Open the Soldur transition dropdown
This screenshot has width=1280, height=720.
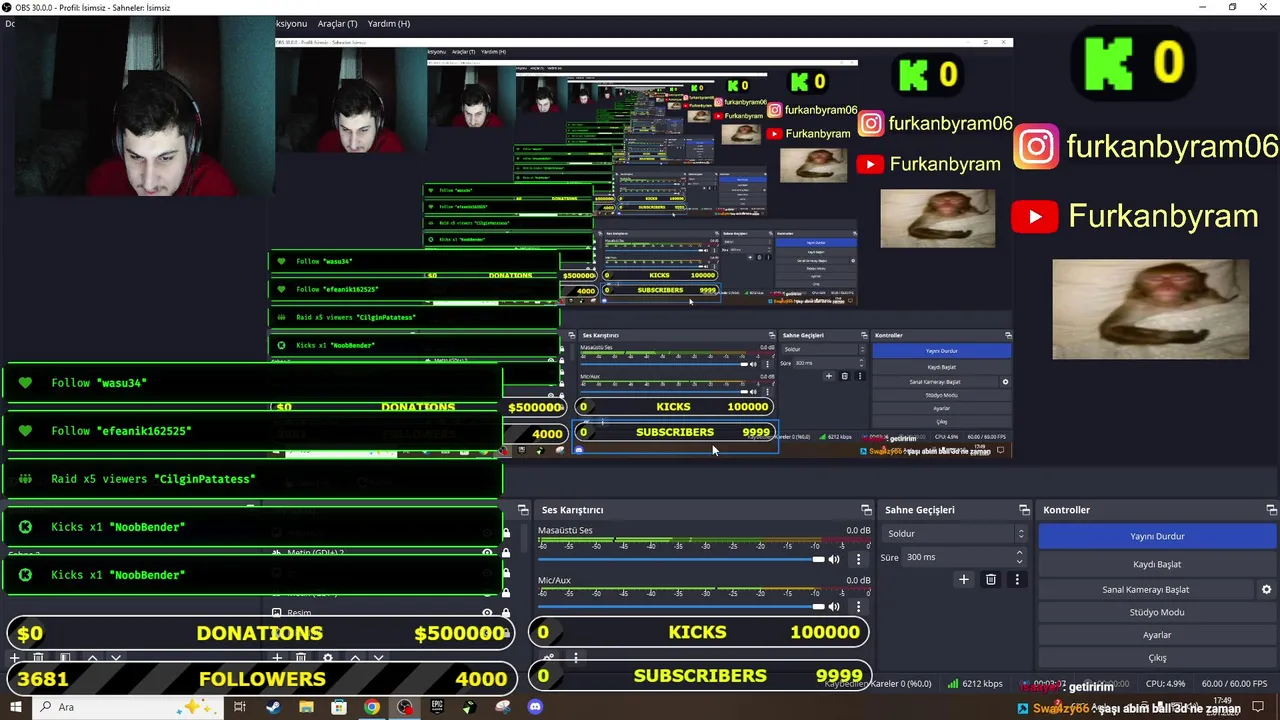pos(955,534)
